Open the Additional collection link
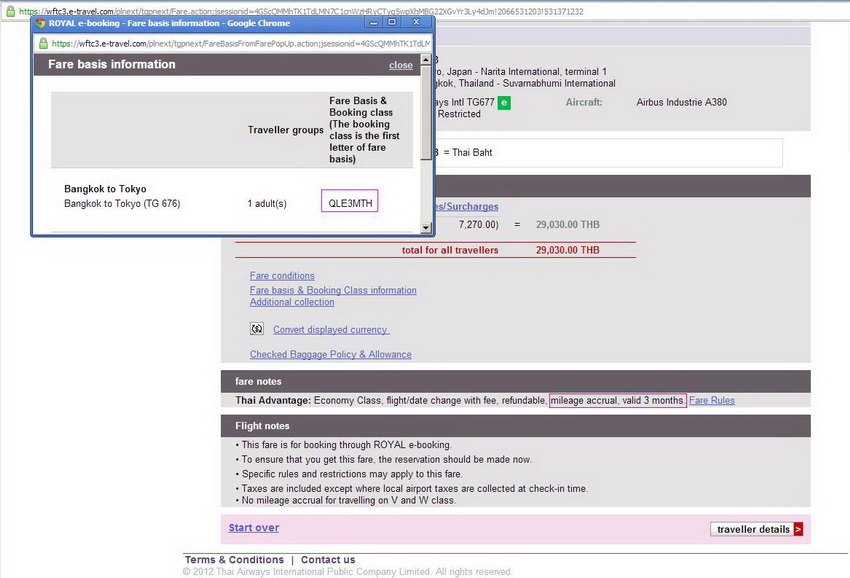This screenshot has height=578, width=850. 292,302
